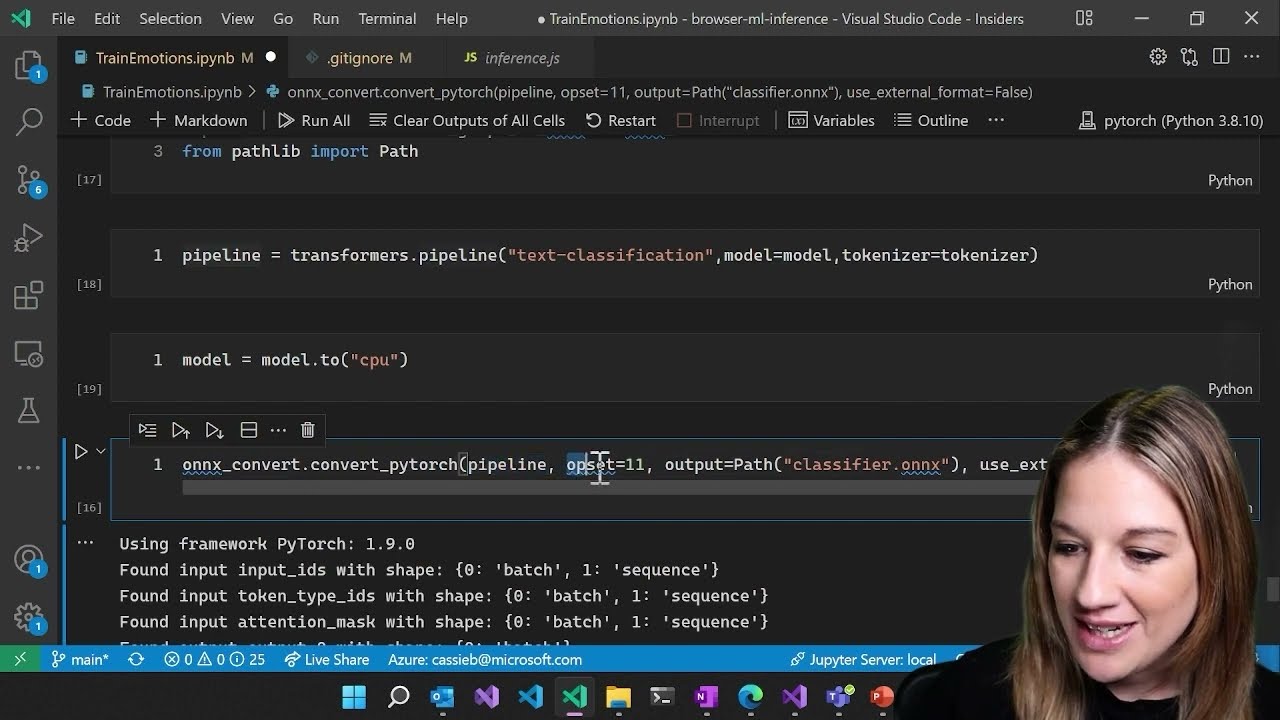
Task: Open the View menu
Action: [237, 18]
